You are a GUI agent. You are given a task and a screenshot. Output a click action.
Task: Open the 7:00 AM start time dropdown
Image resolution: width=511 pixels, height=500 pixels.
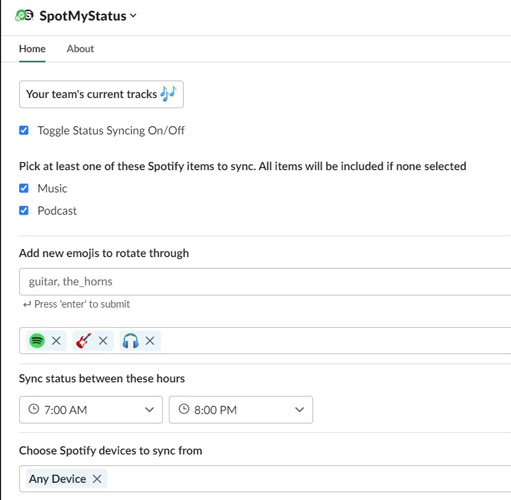click(91, 410)
